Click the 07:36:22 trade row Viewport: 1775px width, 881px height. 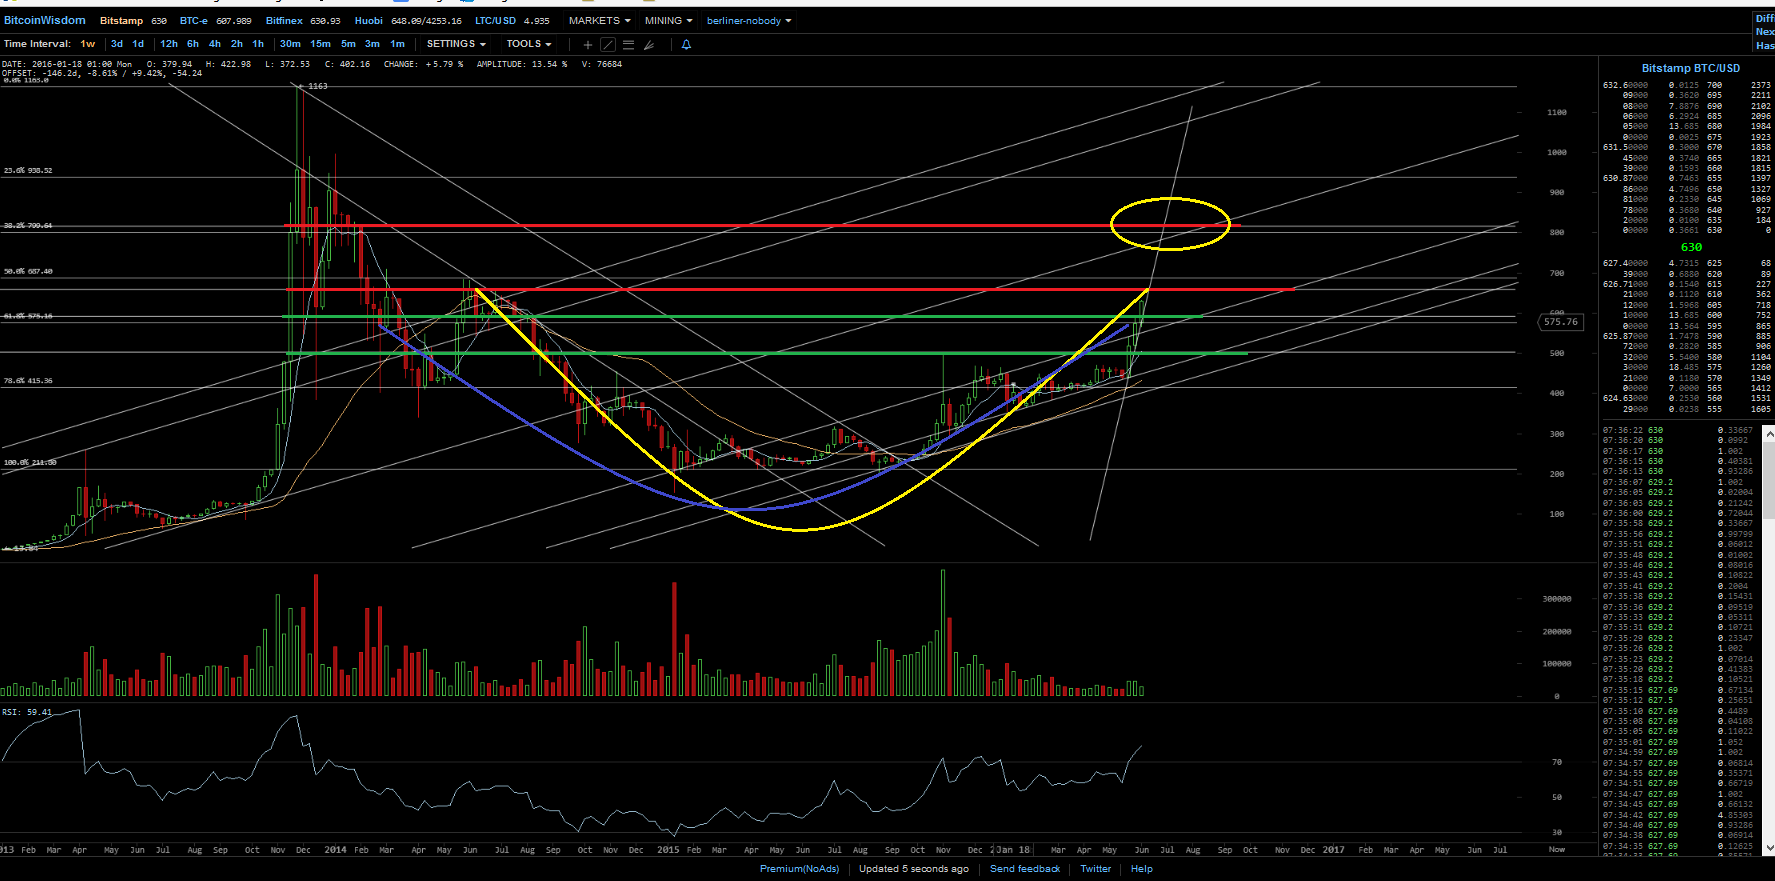1680,430
